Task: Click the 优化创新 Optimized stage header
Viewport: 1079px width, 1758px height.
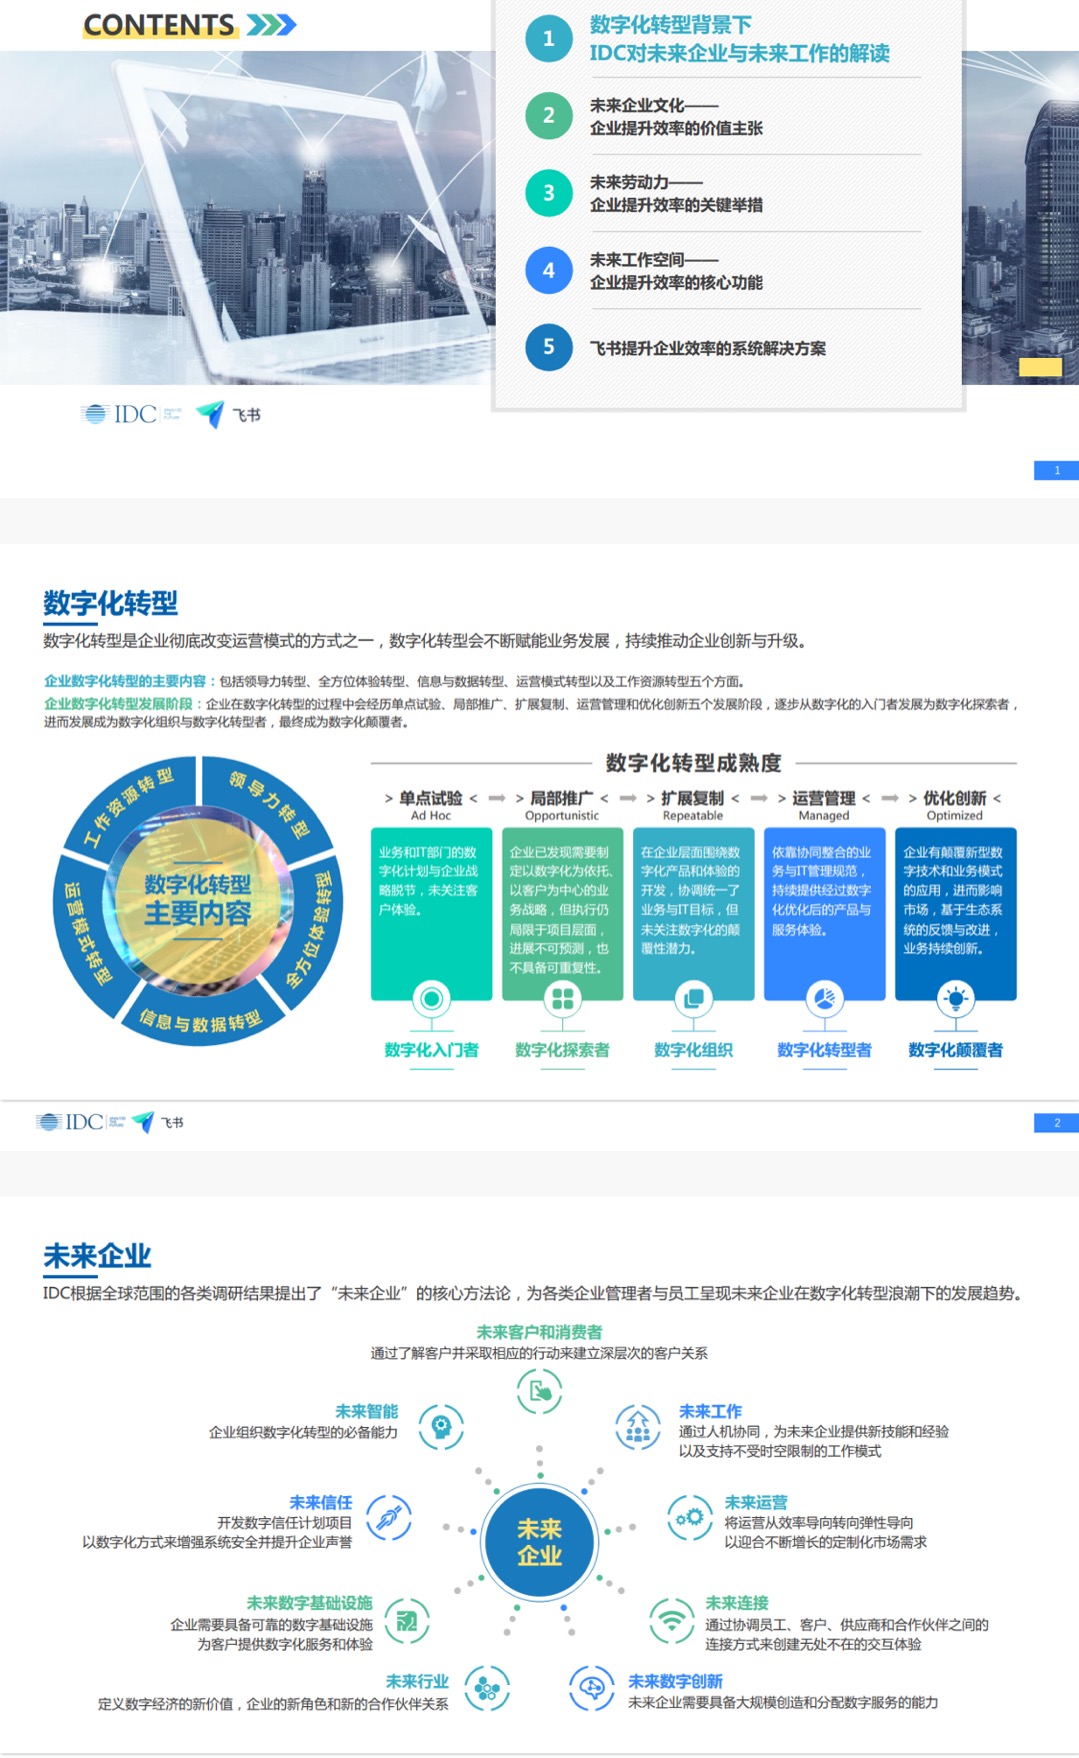Action: tap(955, 805)
